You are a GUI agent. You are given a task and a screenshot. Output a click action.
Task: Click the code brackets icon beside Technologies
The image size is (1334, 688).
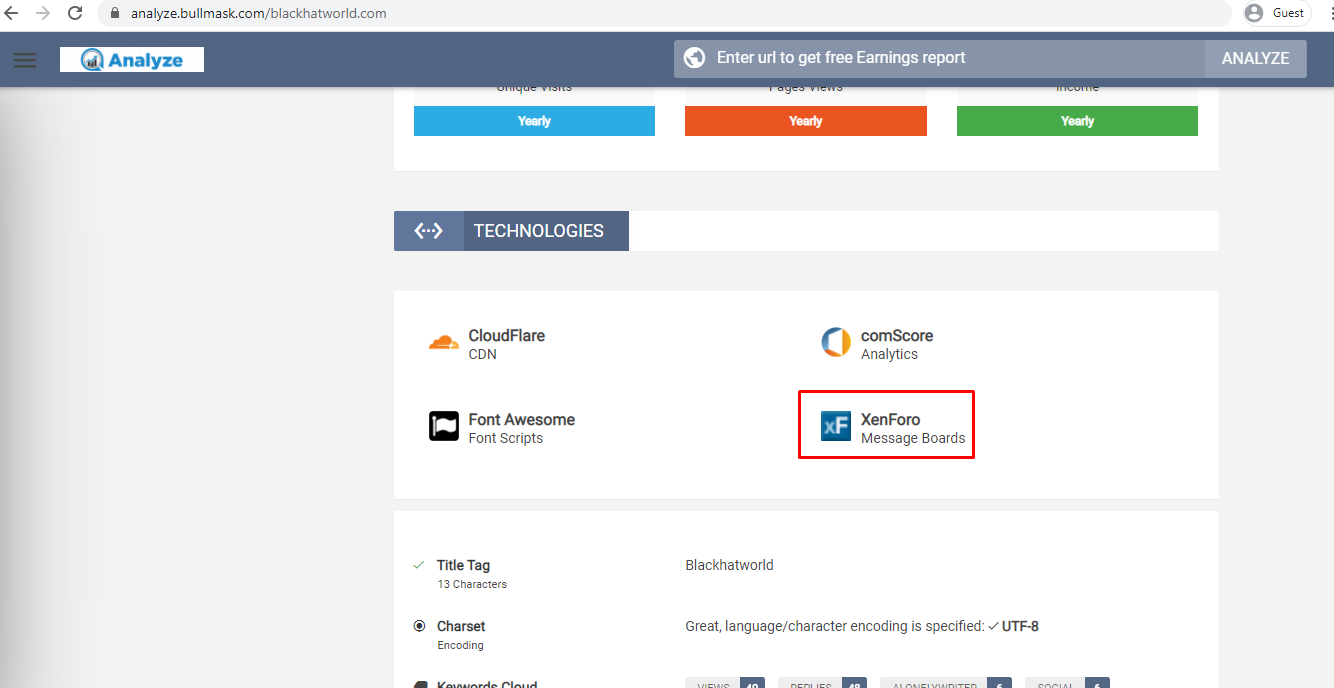(x=429, y=231)
